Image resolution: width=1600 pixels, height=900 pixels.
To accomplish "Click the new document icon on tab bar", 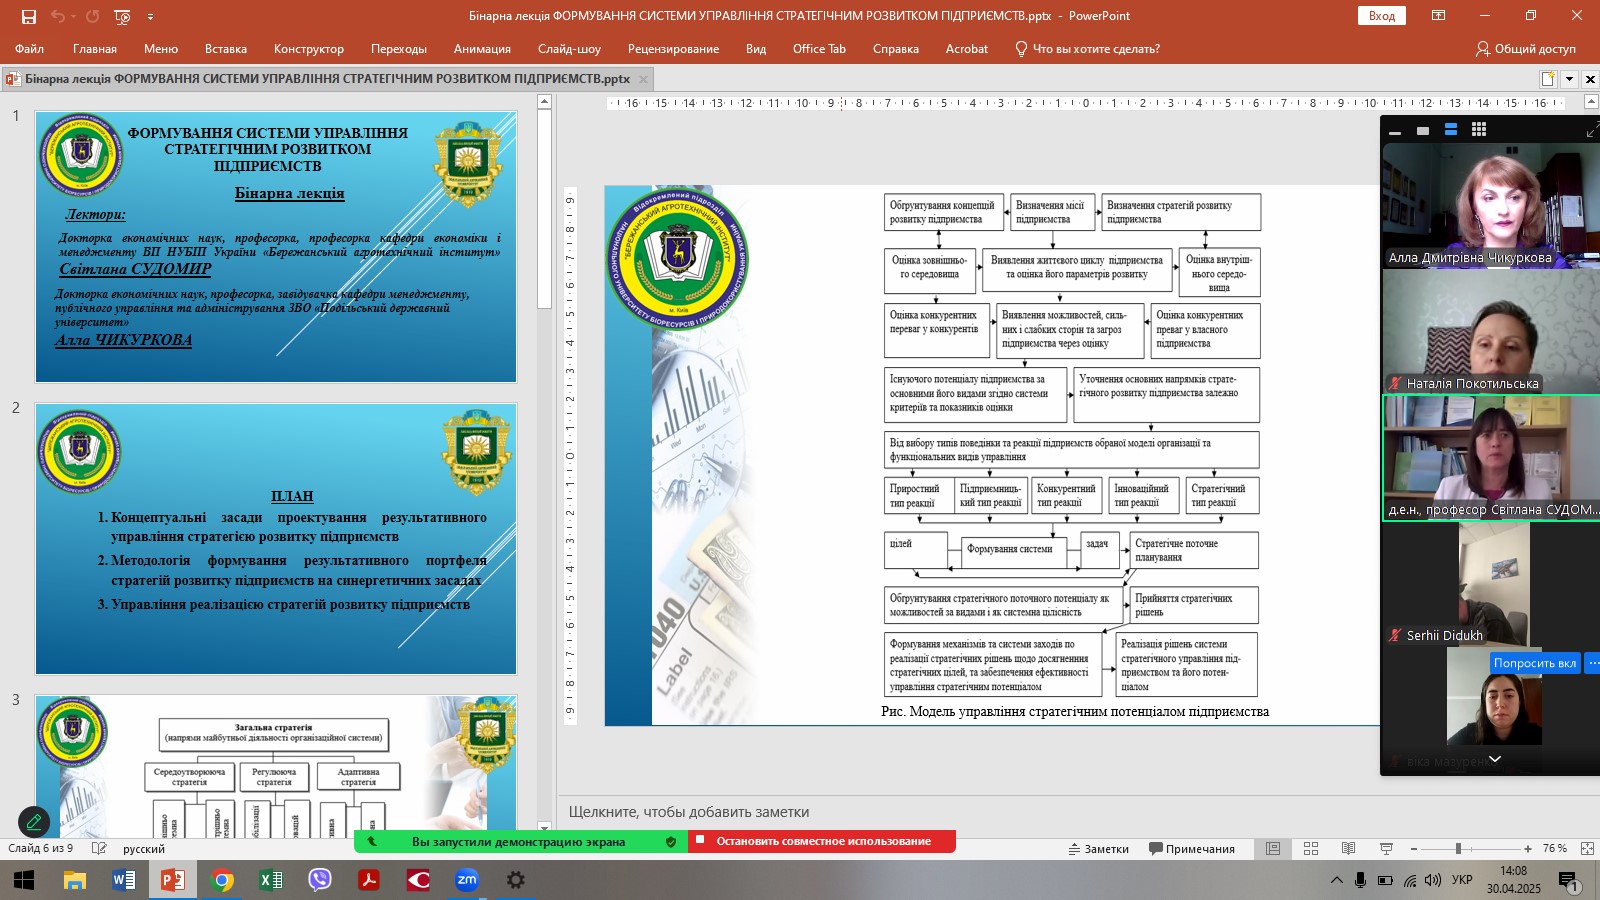I will (1548, 79).
